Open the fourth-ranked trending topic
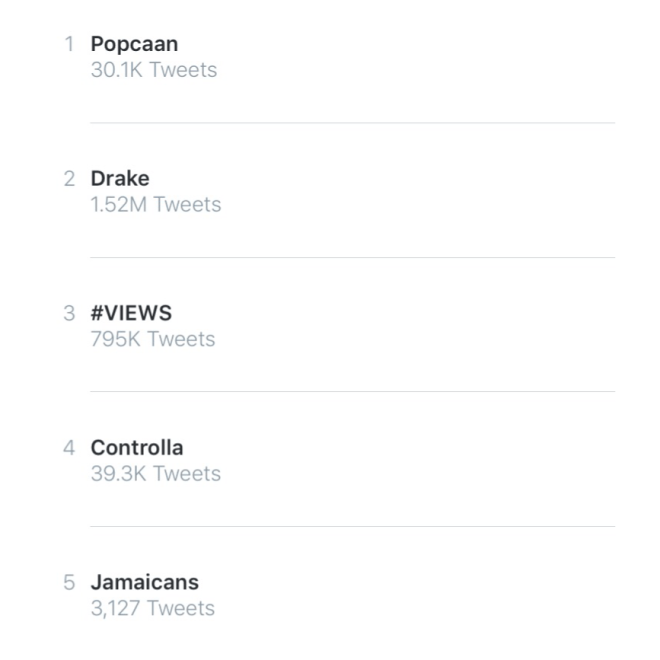Image resolution: width=660 pixels, height=660 pixels. pos(137,447)
